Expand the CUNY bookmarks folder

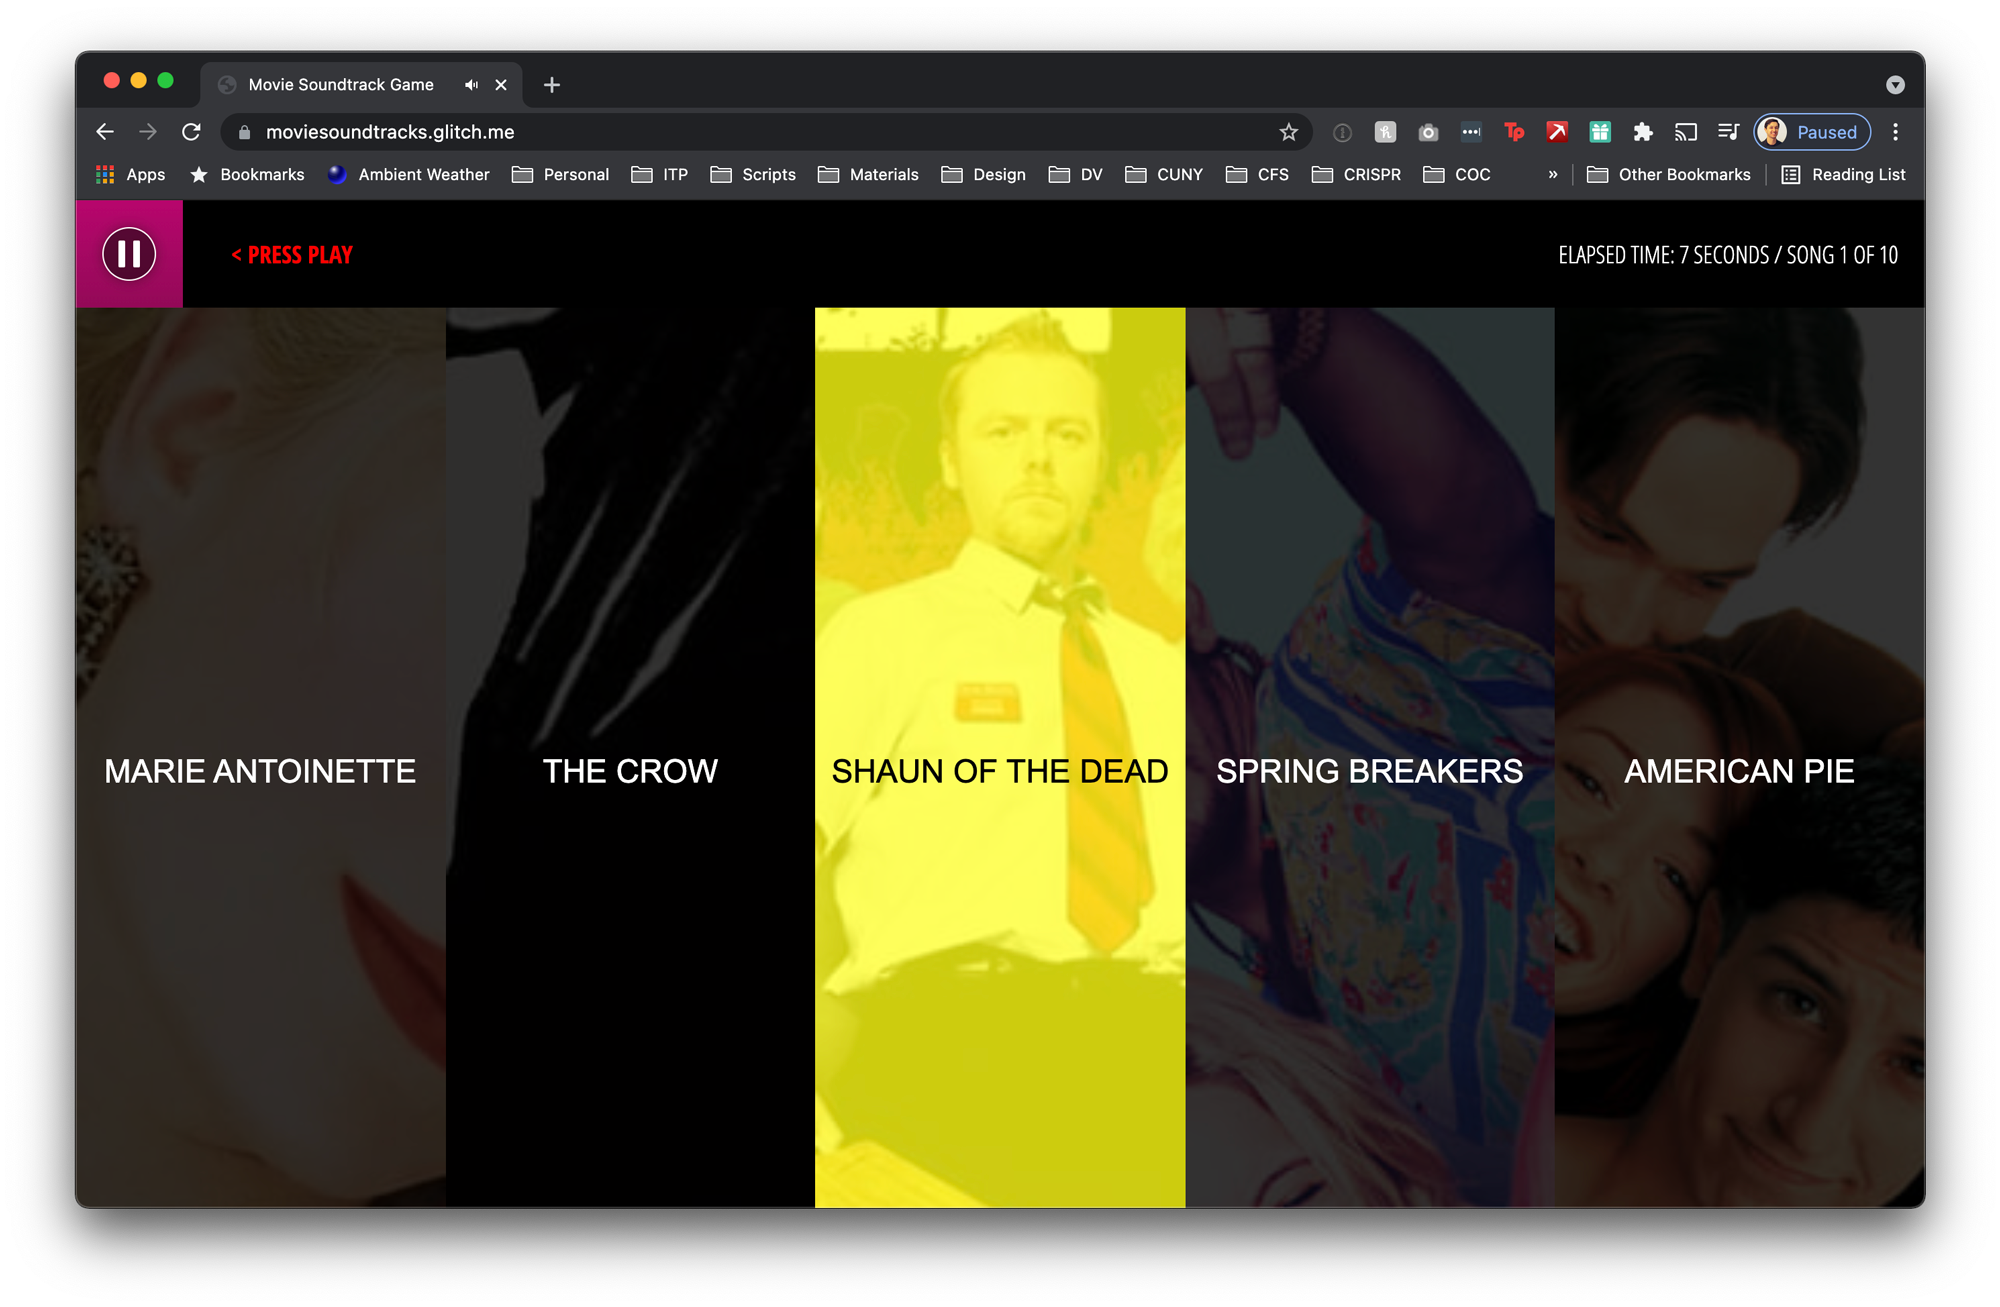click(1164, 175)
